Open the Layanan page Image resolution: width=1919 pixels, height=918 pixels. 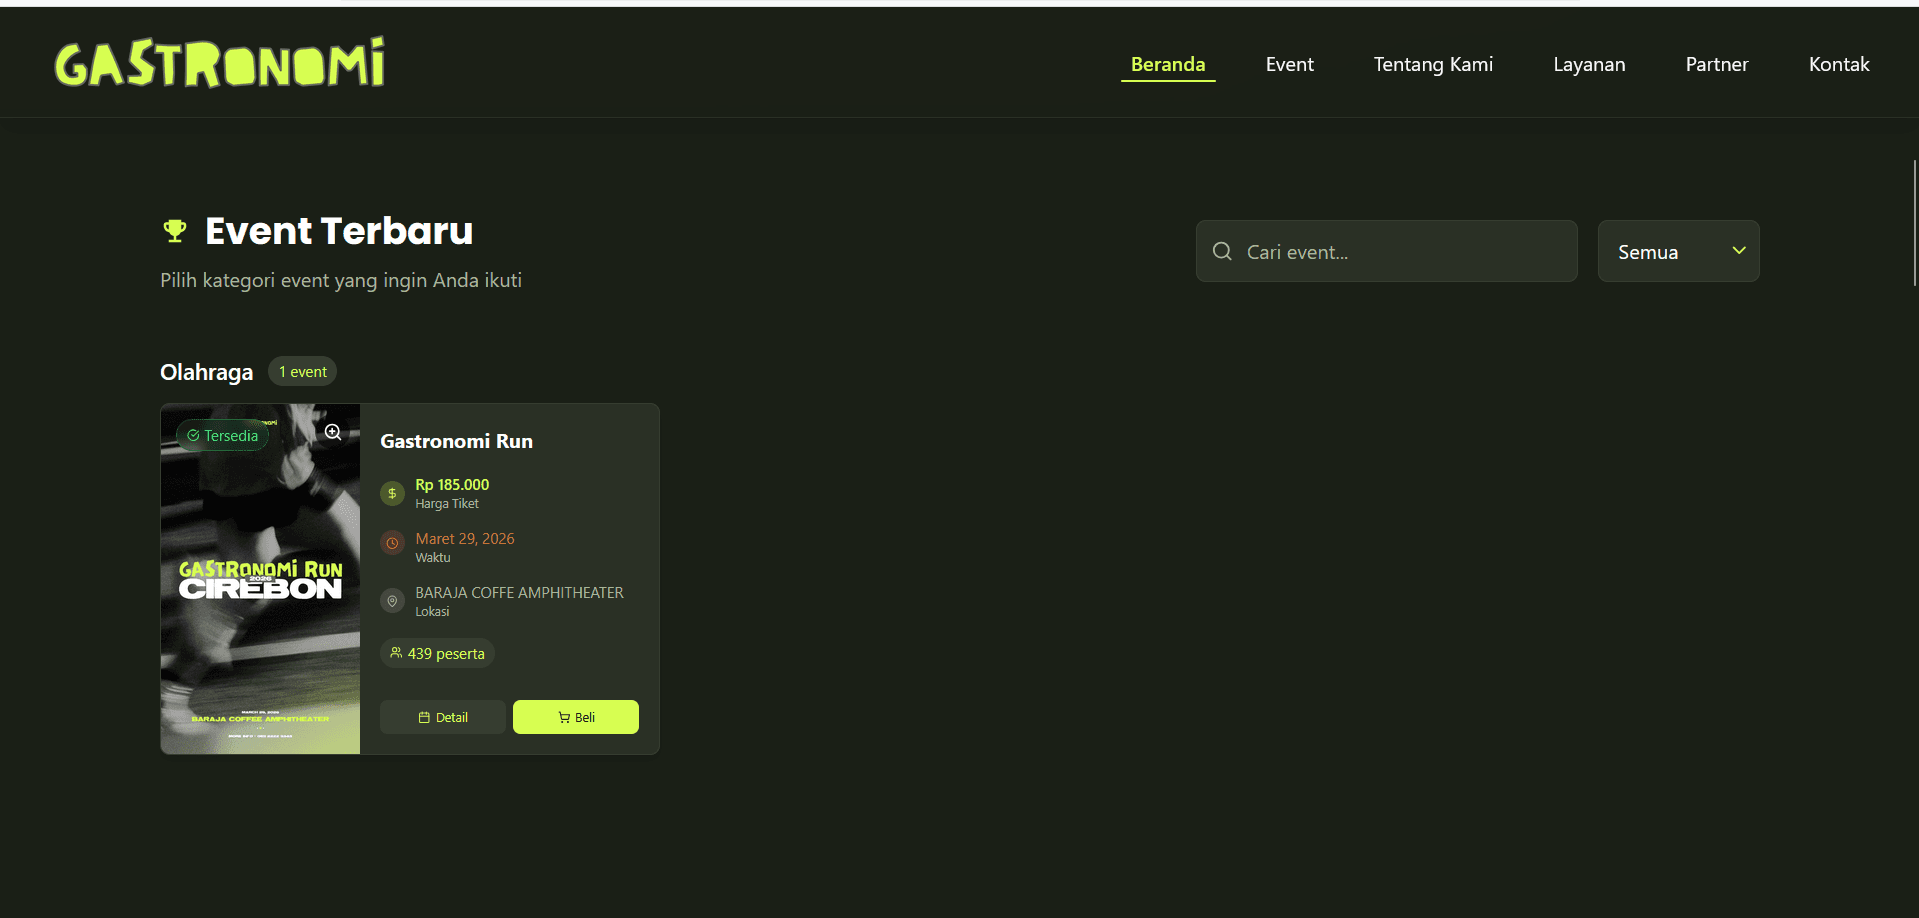(x=1588, y=64)
